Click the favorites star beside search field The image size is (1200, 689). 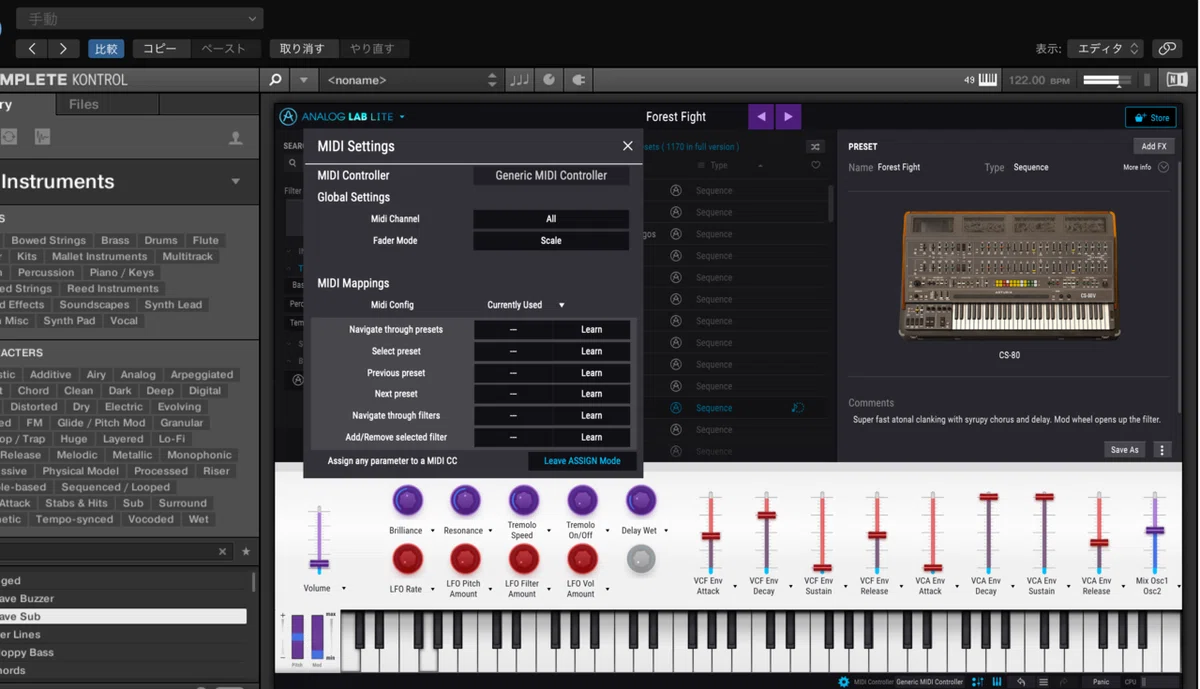point(246,552)
